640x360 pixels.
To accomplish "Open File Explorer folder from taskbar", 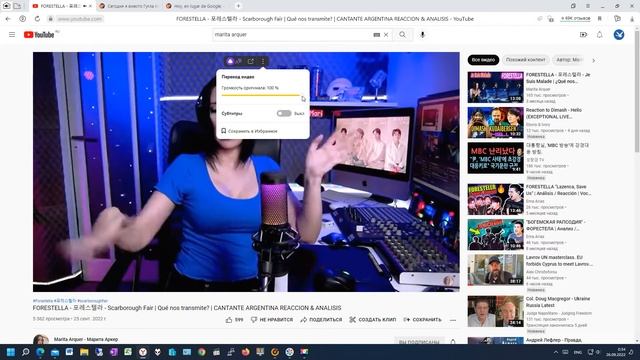I will [x=84, y=352].
